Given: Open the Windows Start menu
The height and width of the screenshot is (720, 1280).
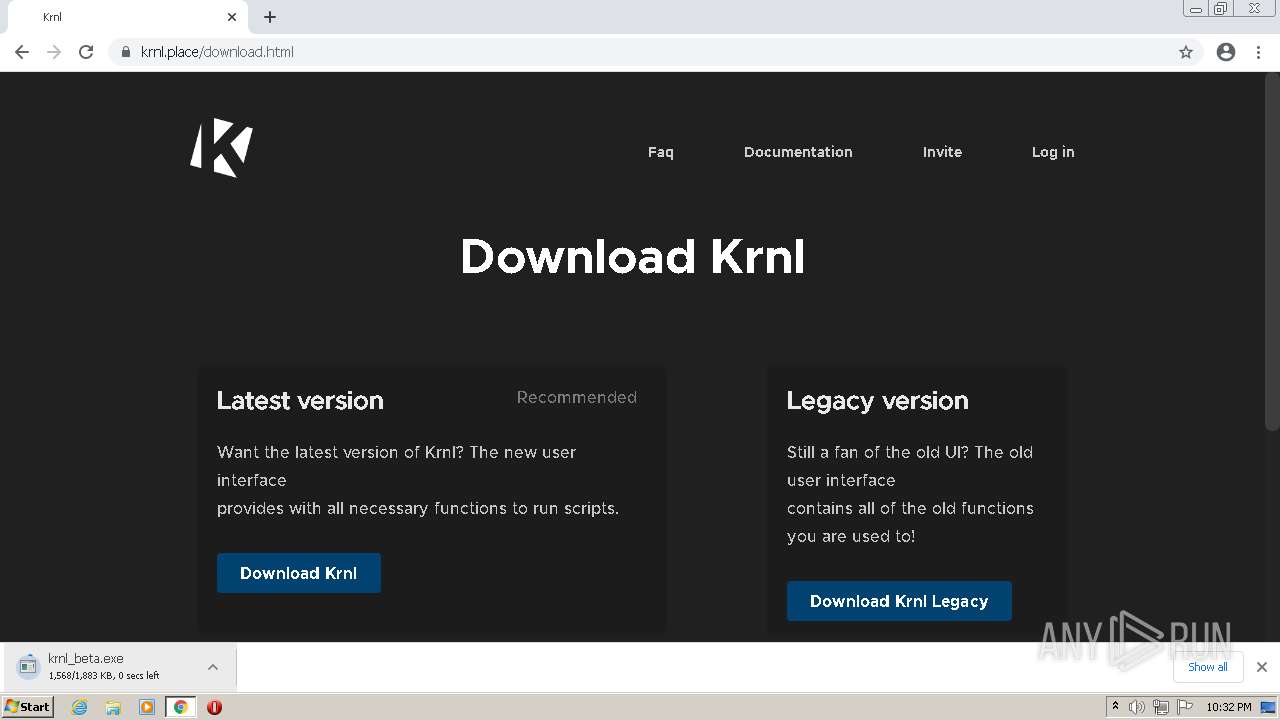Looking at the screenshot, I should (x=27, y=707).
